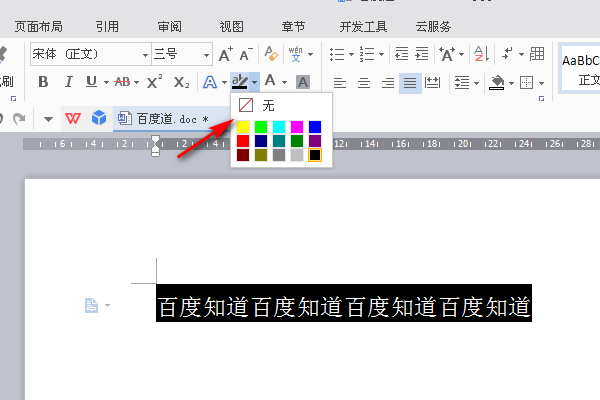Click the Bold formatting icon

[43, 82]
